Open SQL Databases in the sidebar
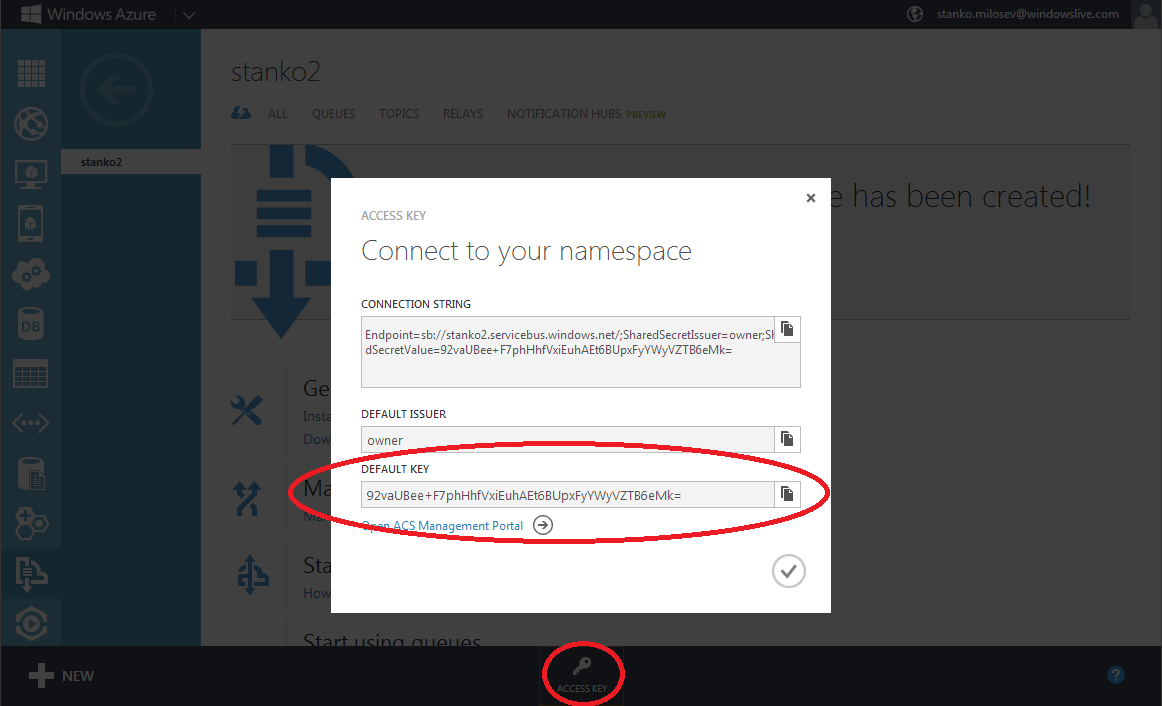This screenshot has width=1162, height=706. click(31, 324)
